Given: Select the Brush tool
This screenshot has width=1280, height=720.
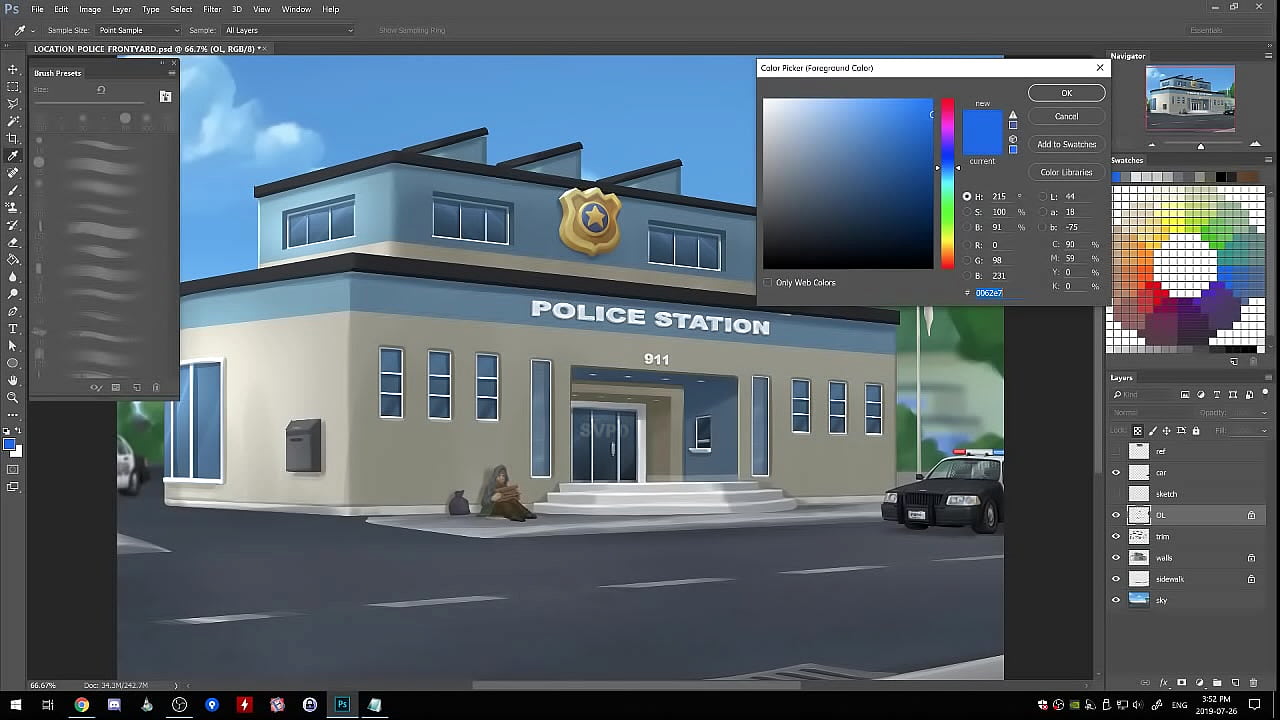Looking at the screenshot, I should (x=13, y=190).
